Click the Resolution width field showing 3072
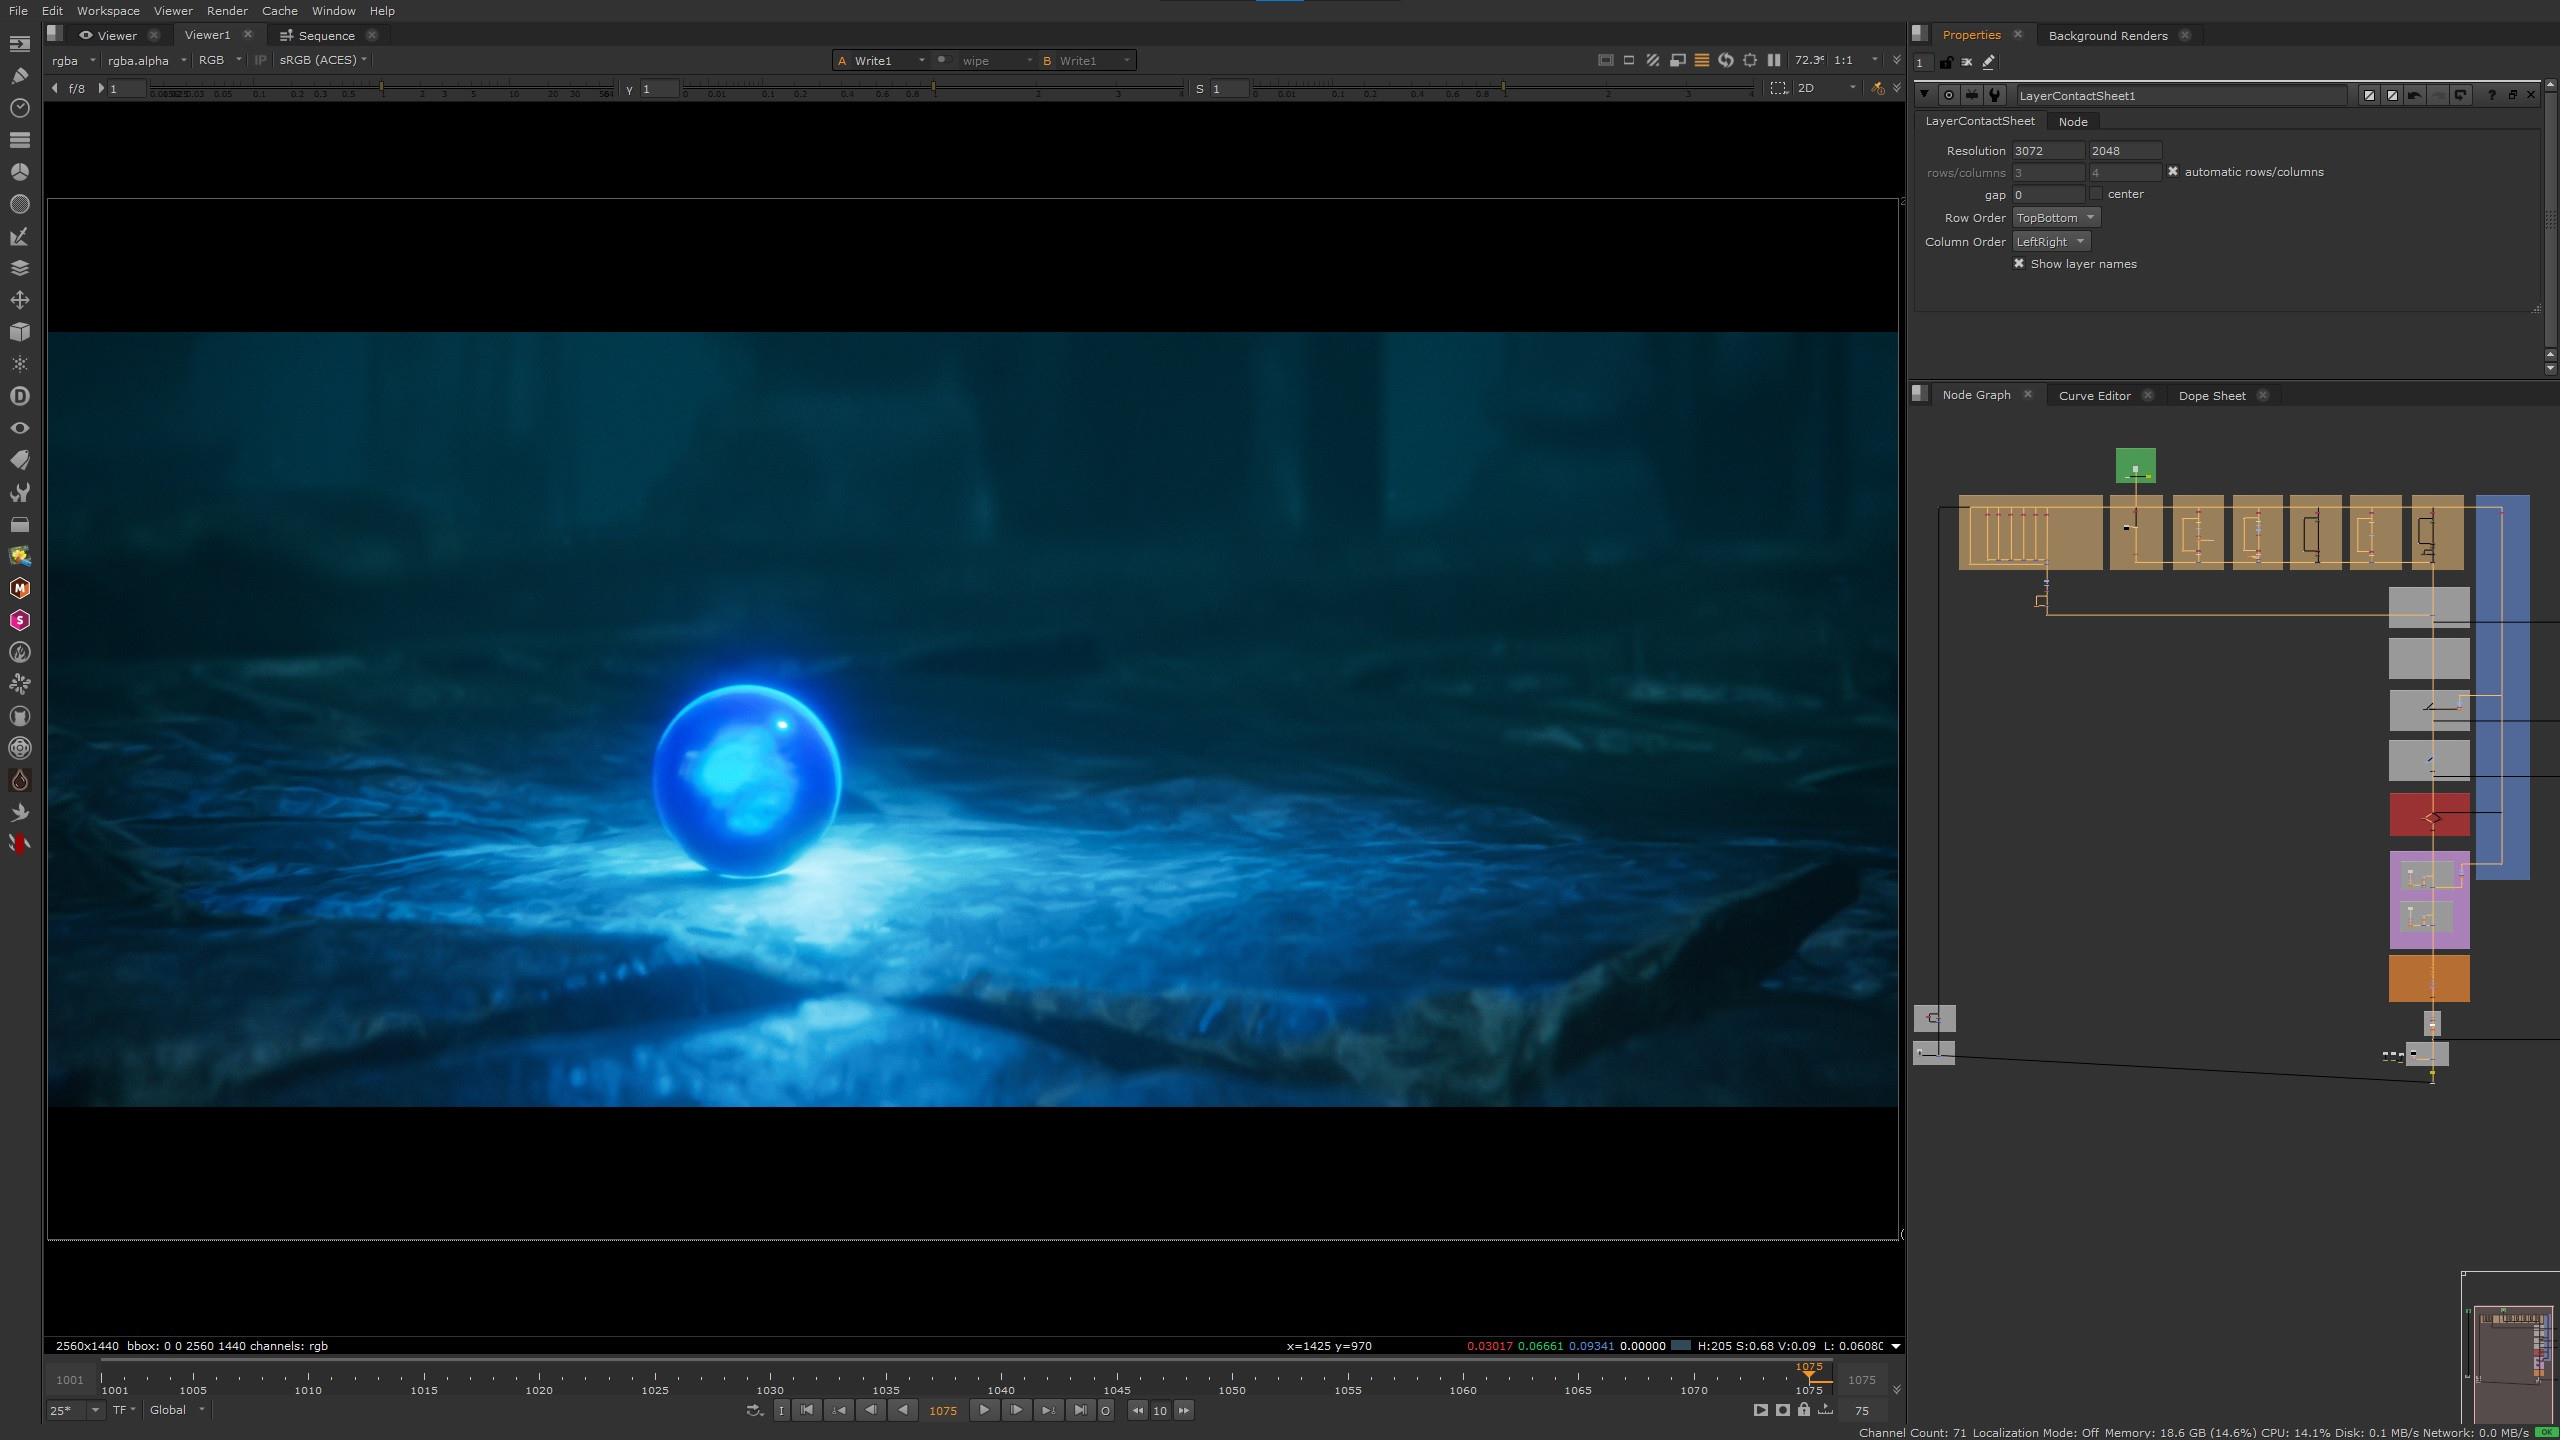 click(x=2048, y=151)
